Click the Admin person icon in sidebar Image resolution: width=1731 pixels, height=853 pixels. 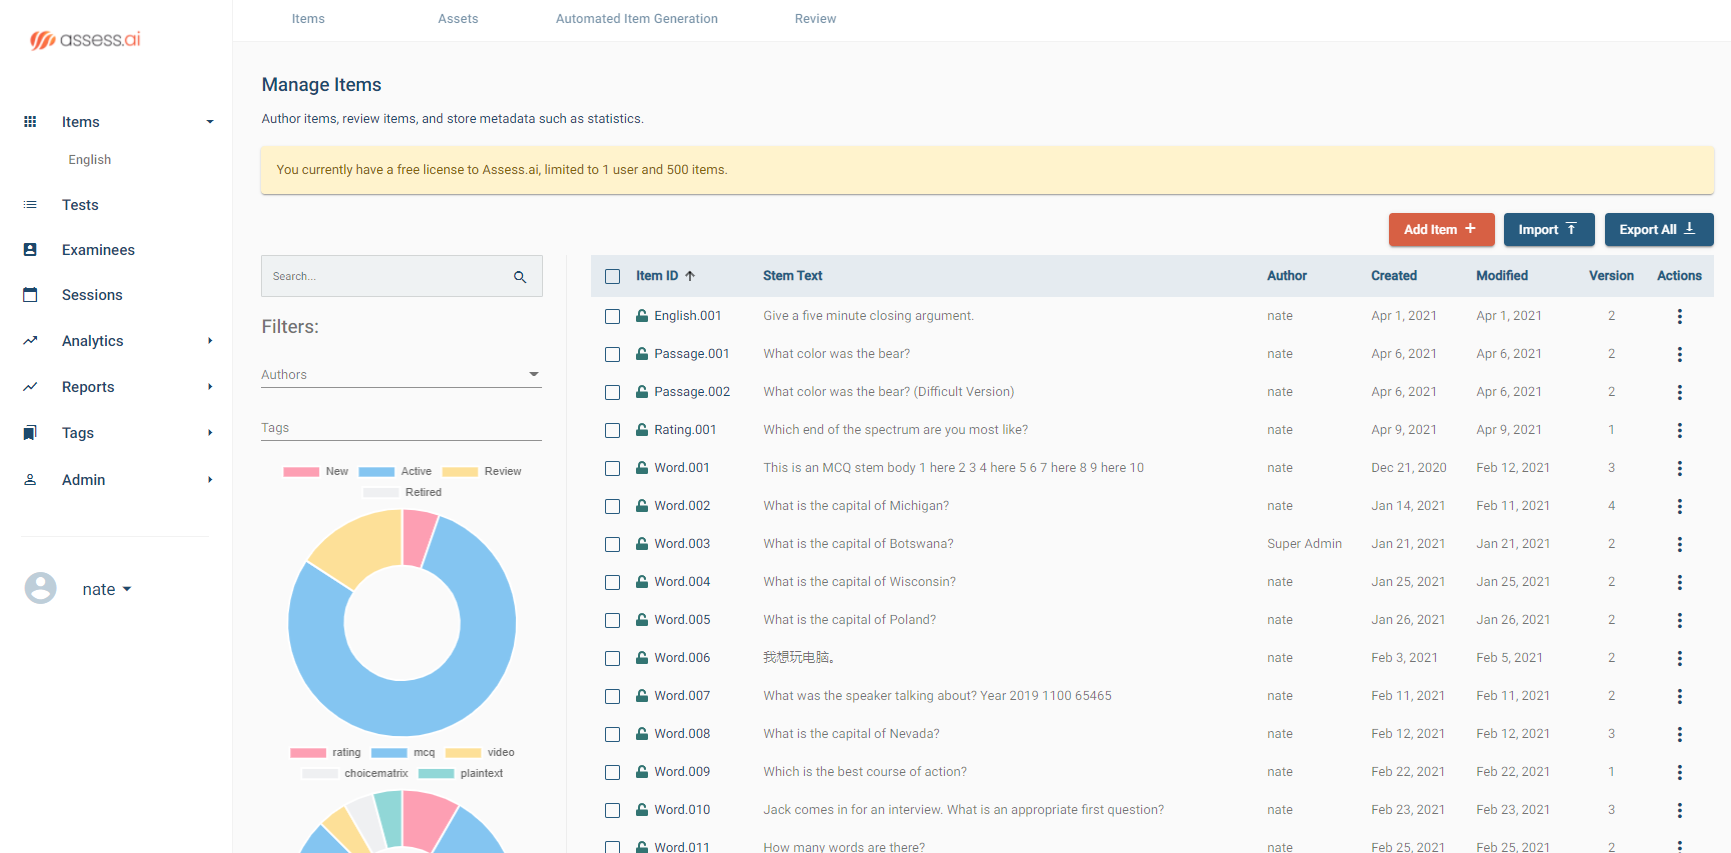(x=30, y=480)
